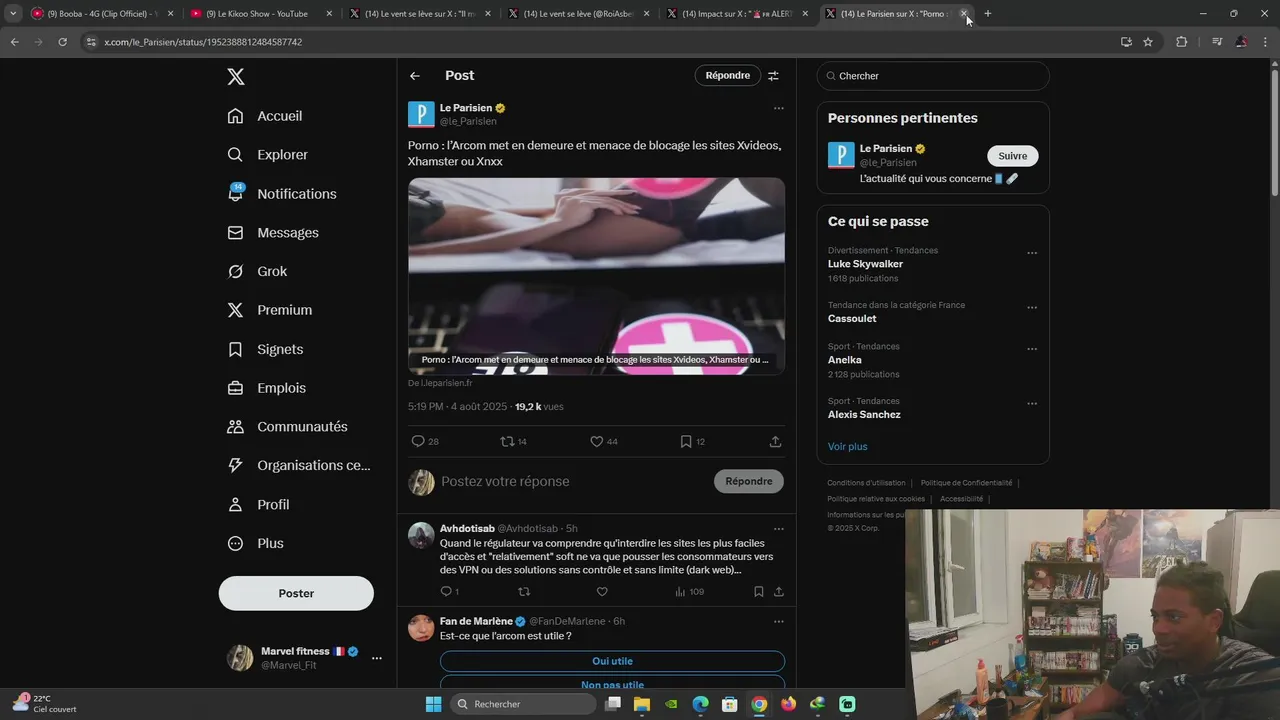Open Politique de Confidentialité link
The height and width of the screenshot is (720, 1280).
point(966,483)
